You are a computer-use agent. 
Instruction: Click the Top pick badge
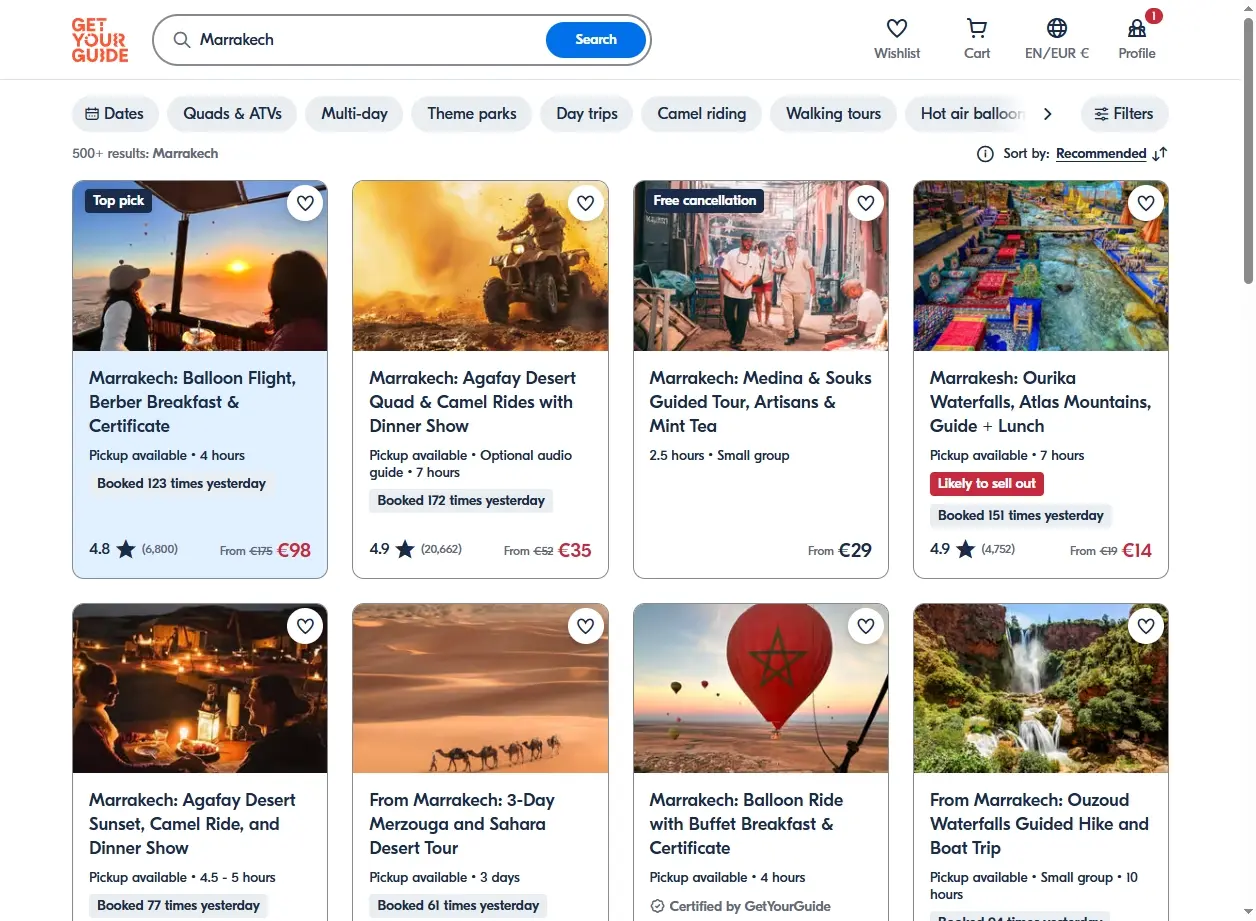pyautogui.click(x=119, y=201)
